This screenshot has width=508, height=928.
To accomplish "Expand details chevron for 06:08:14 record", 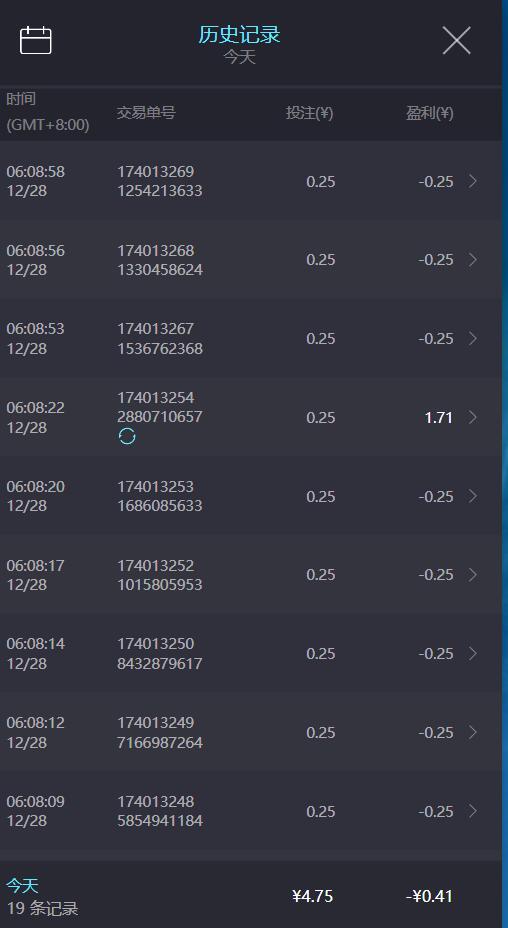I will pyautogui.click(x=472, y=653).
